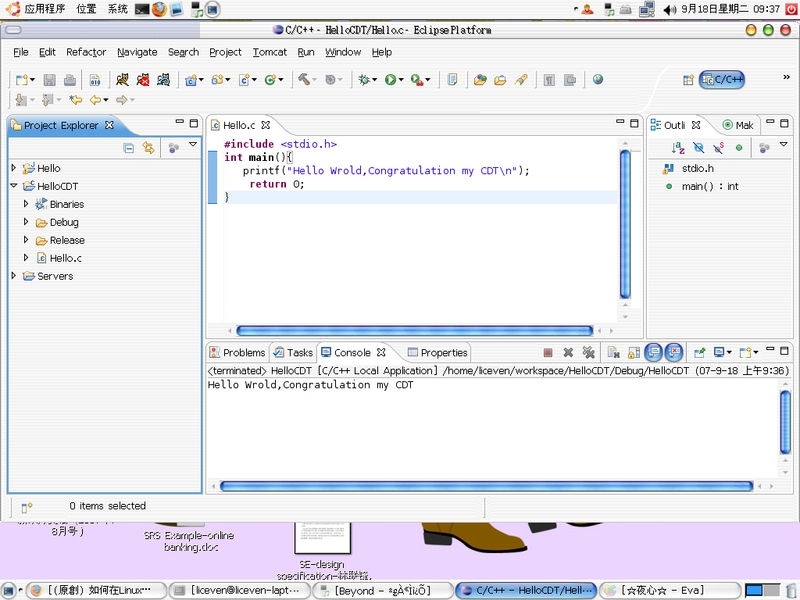800x600 pixels.
Task: Toggle Hide Static Members in Outline
Action: [718, 148]
